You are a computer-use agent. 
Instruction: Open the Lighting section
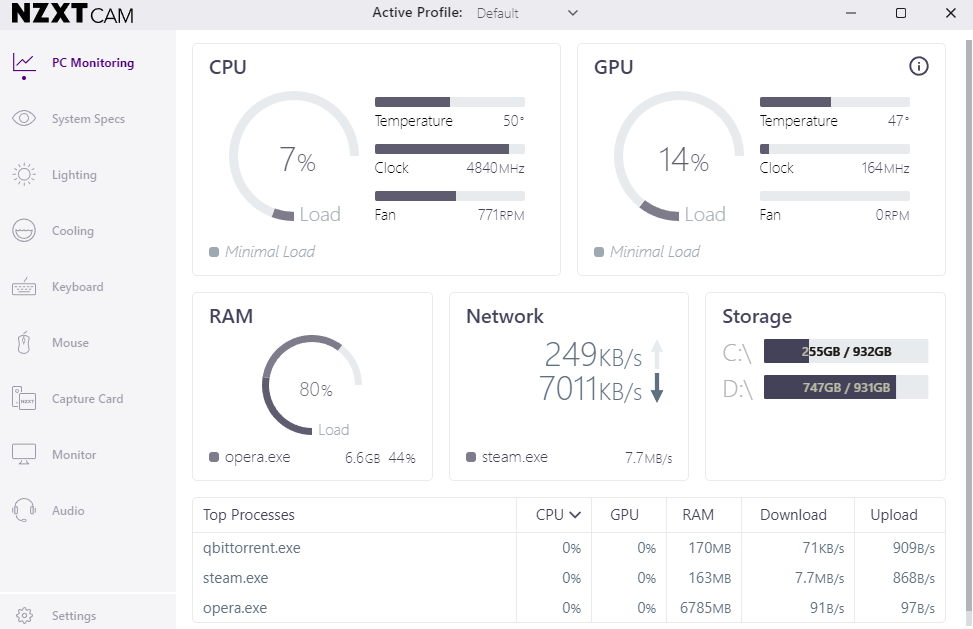74,175
